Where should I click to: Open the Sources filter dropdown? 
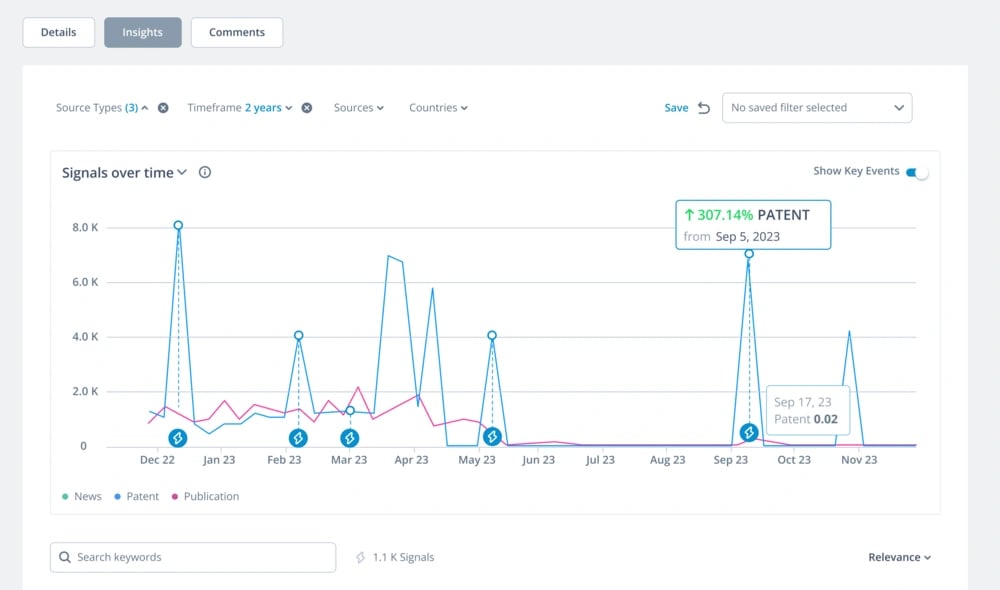tap(359, 108)
